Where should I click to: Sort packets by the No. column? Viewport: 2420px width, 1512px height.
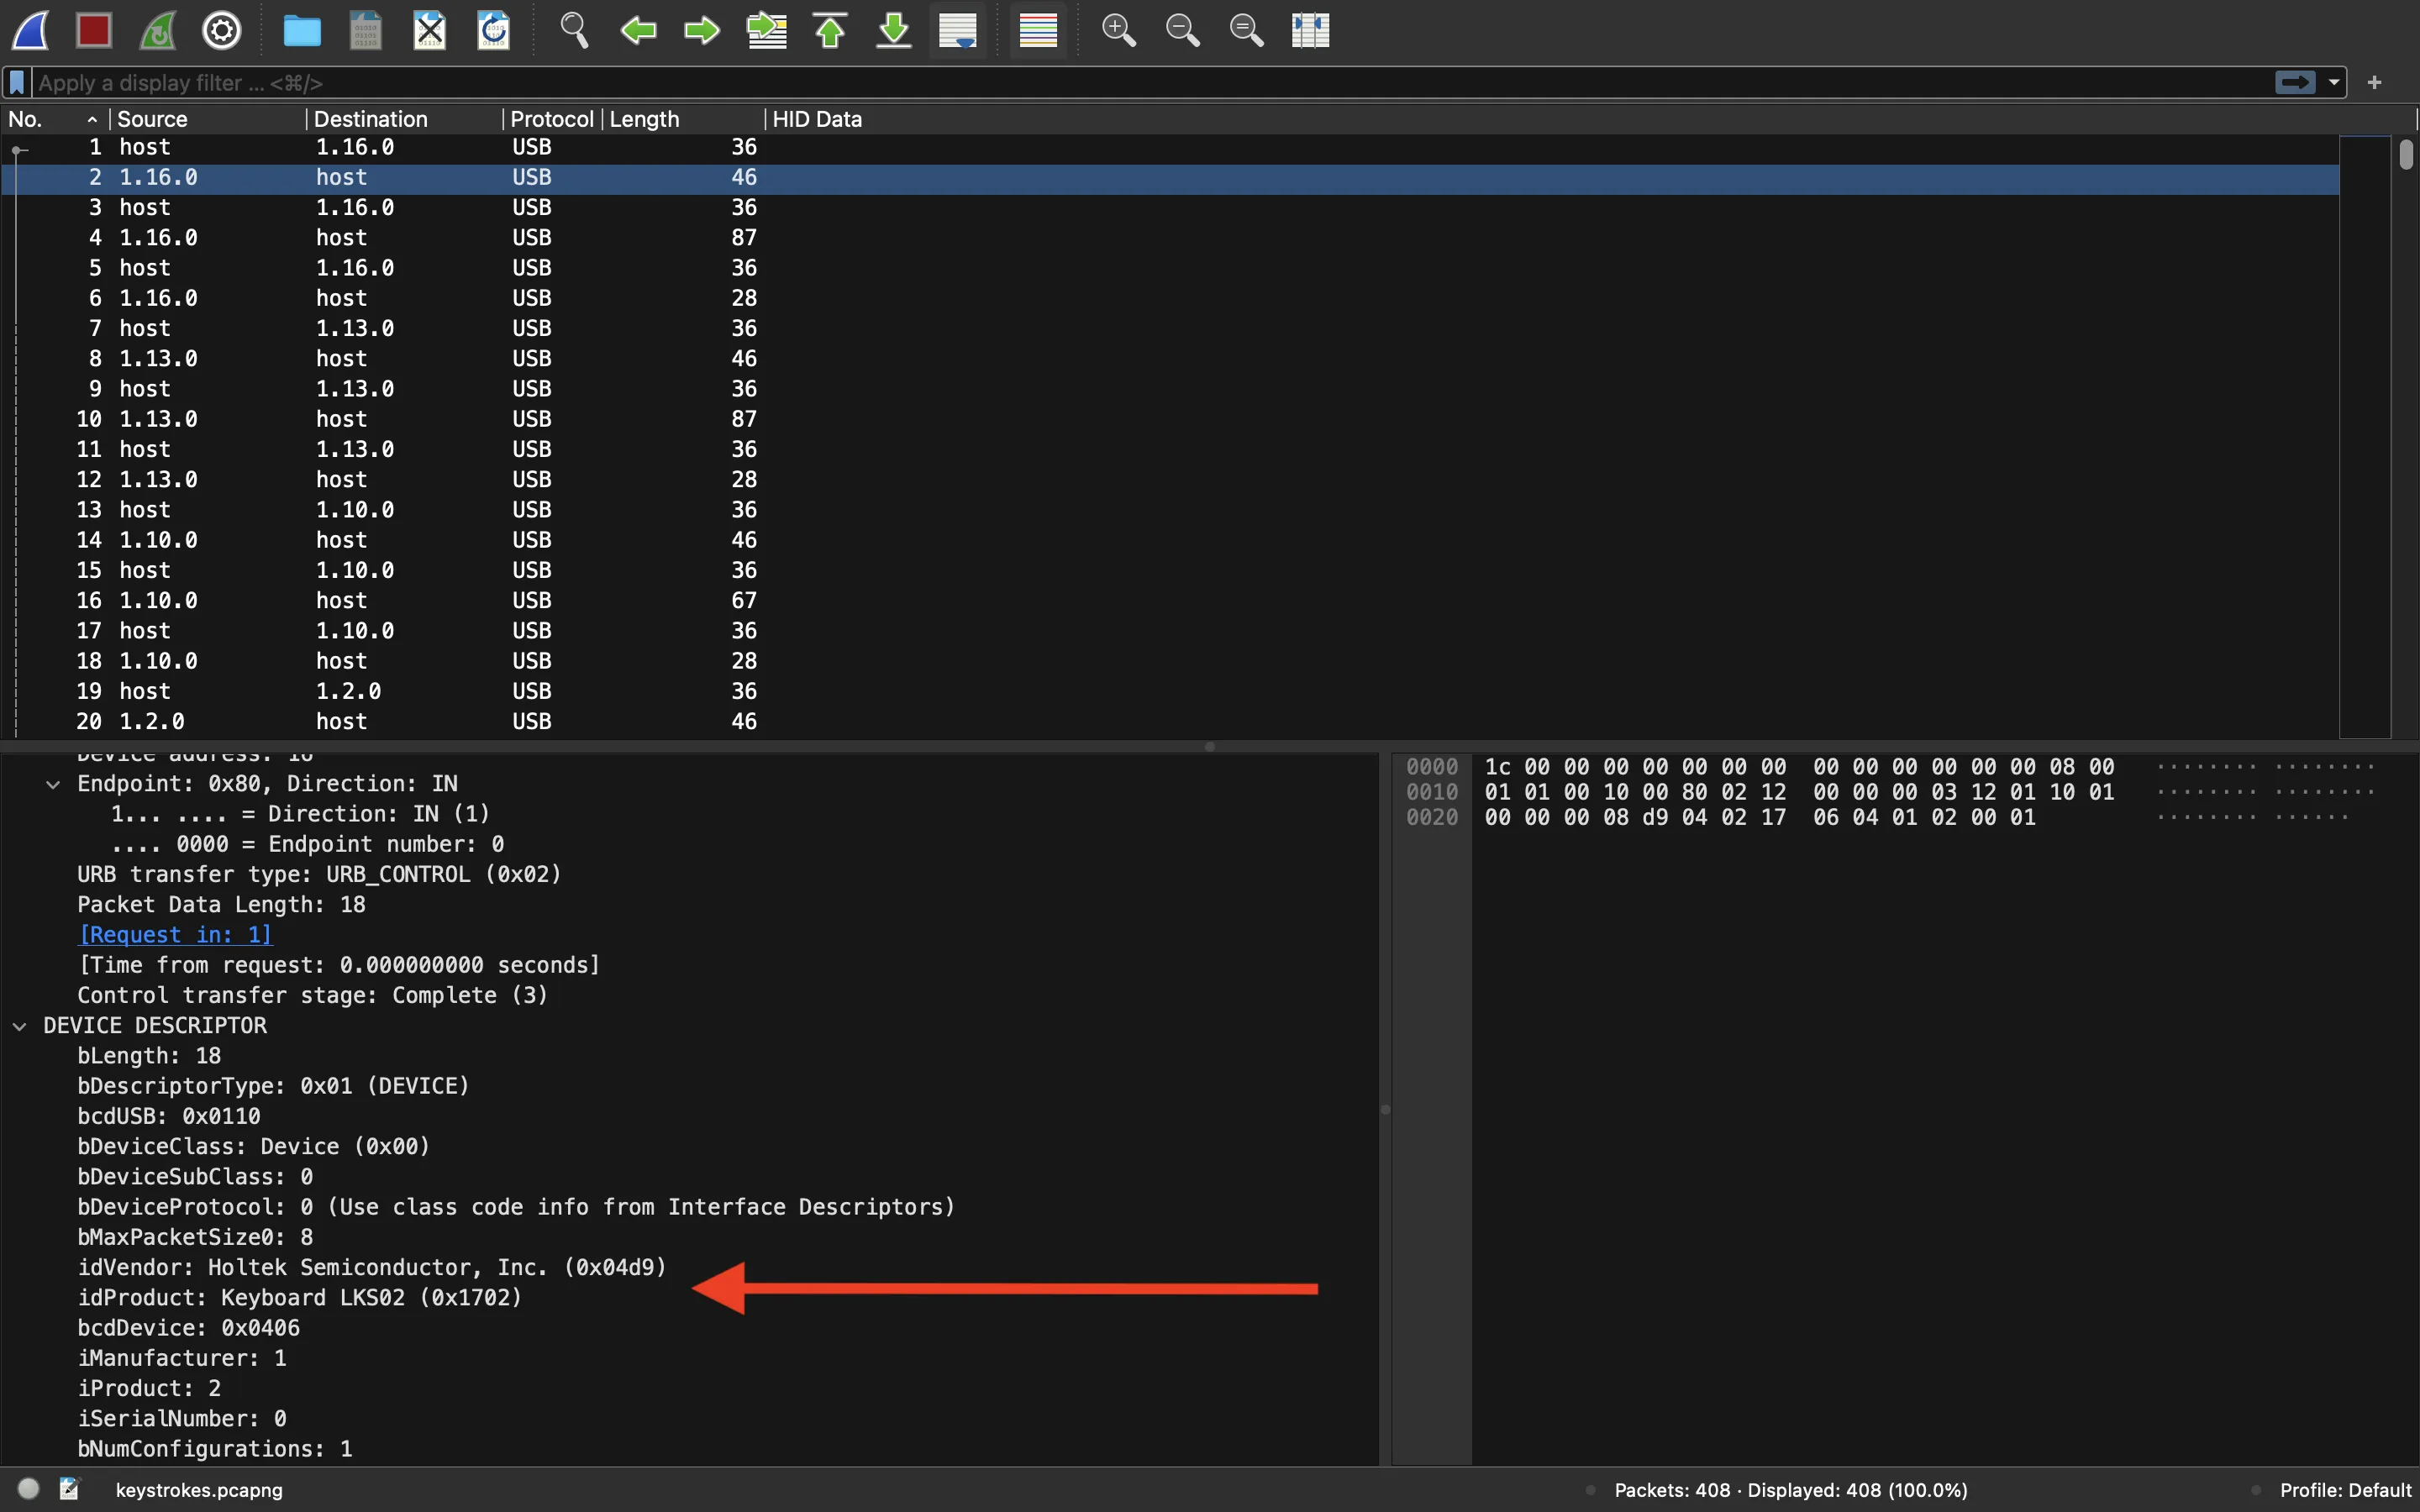(x=55, y=119)
